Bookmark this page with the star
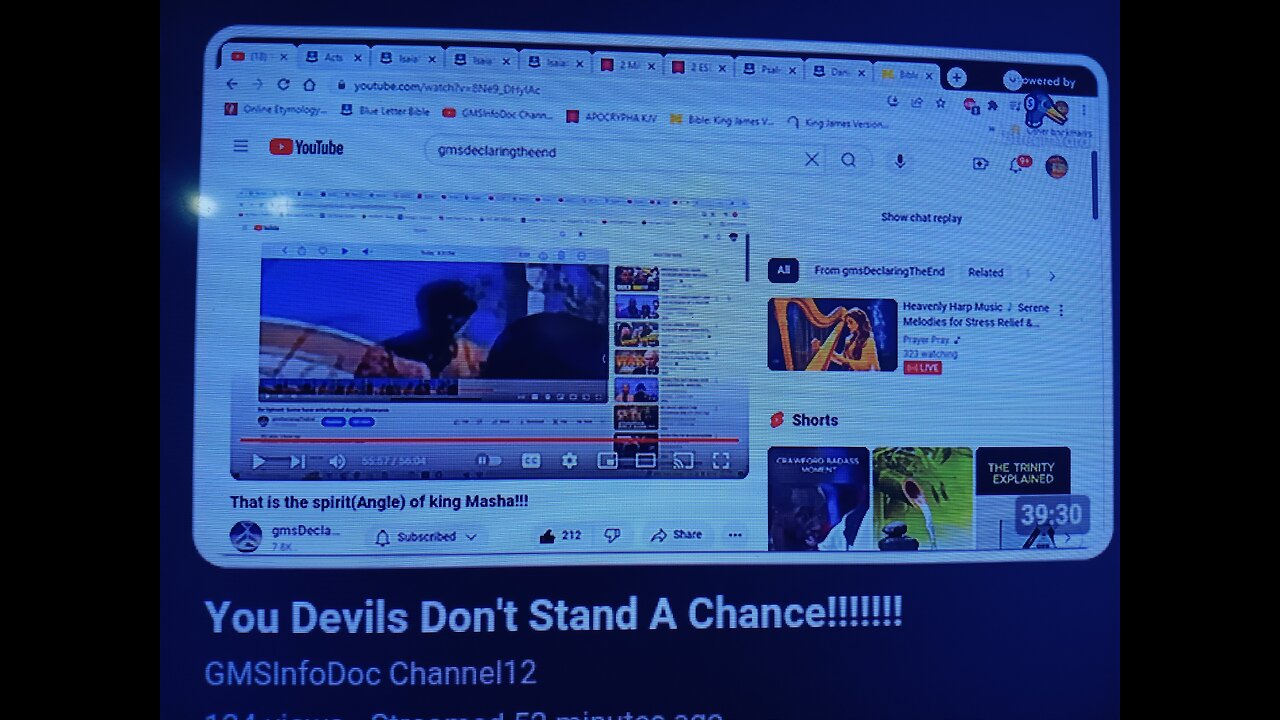The image size is (1280, 720). (941, 102)
